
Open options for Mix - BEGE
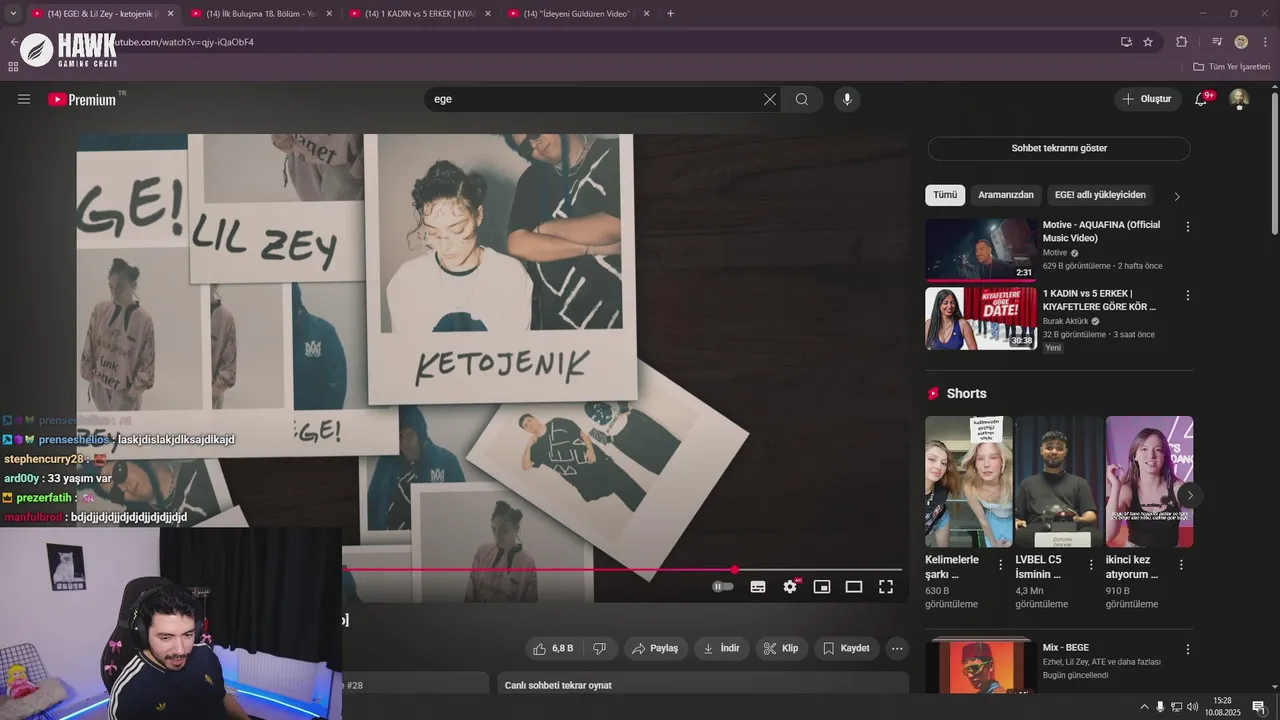tap(1188, 649)
